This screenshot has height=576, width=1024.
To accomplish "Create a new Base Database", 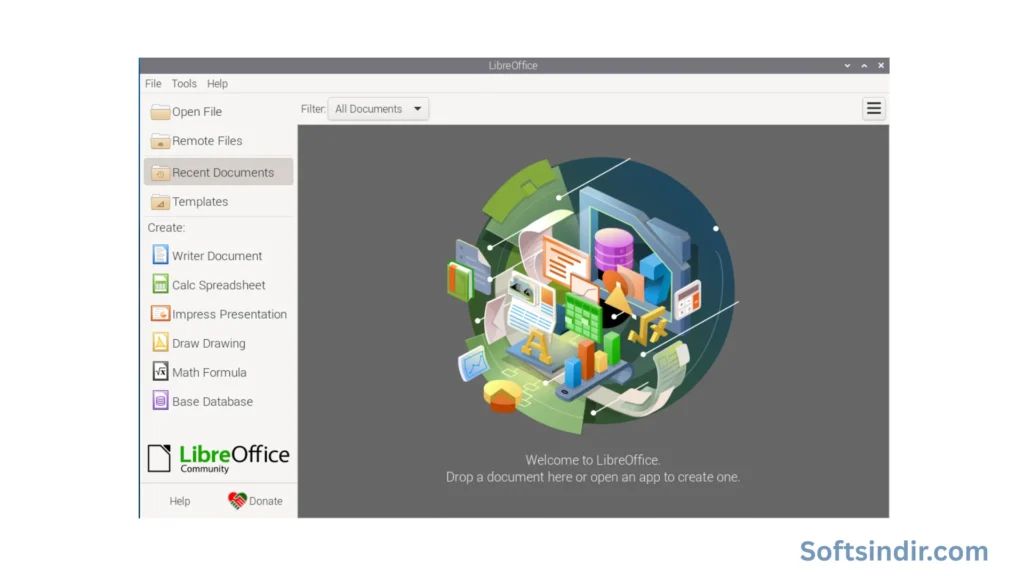I will [212, 400].
